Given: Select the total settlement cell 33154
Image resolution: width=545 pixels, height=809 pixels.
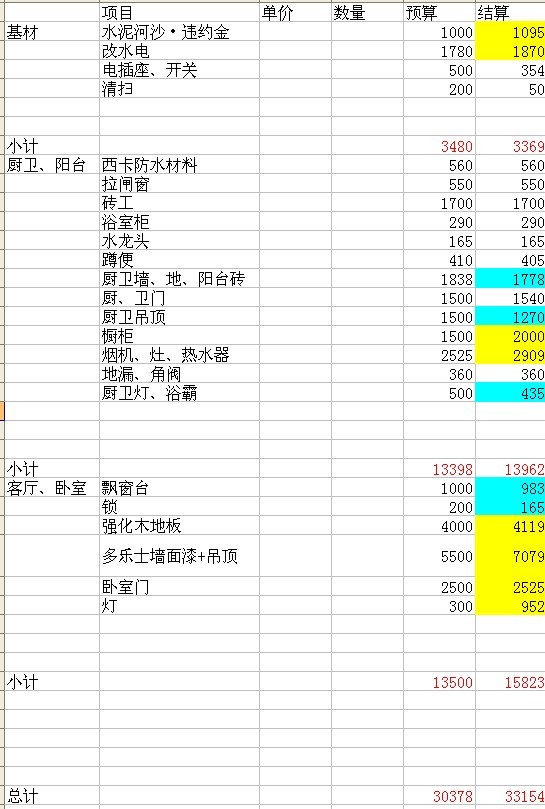Looking at the screenshot, I should tap(510, 796).
